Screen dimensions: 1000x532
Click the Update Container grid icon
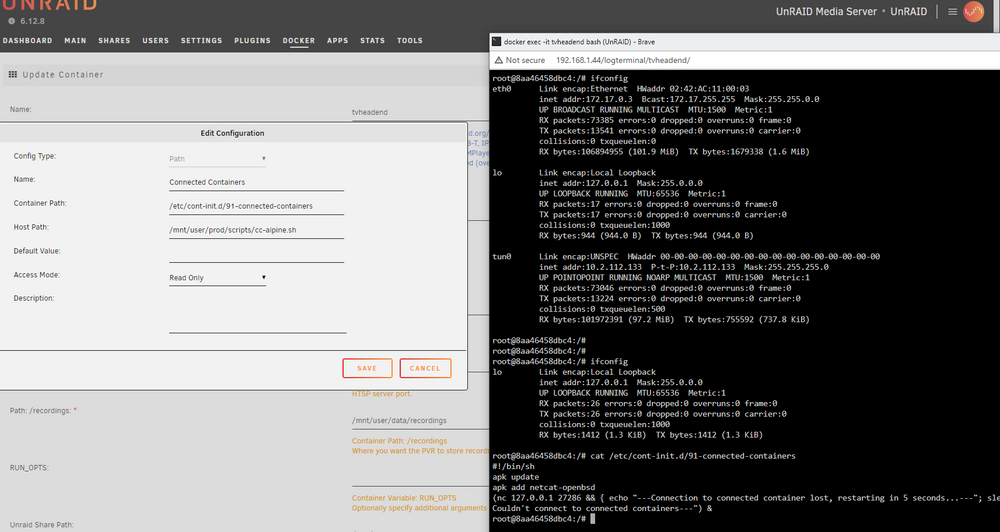coord(13,75)
